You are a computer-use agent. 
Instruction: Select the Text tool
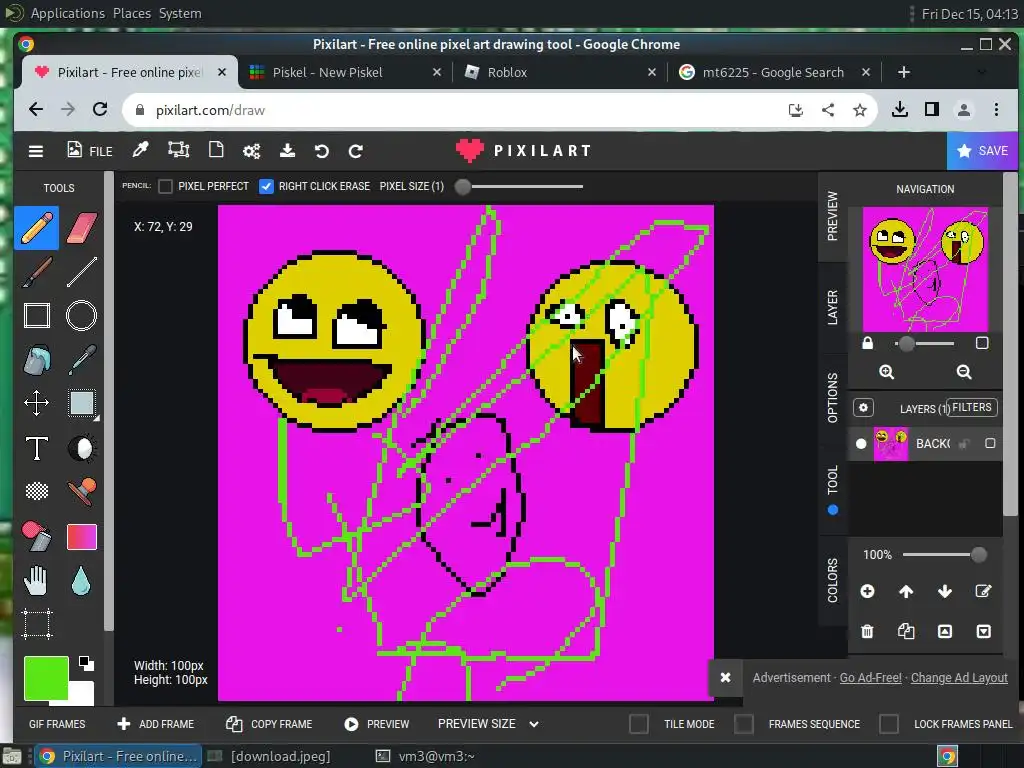click(37, 448)
